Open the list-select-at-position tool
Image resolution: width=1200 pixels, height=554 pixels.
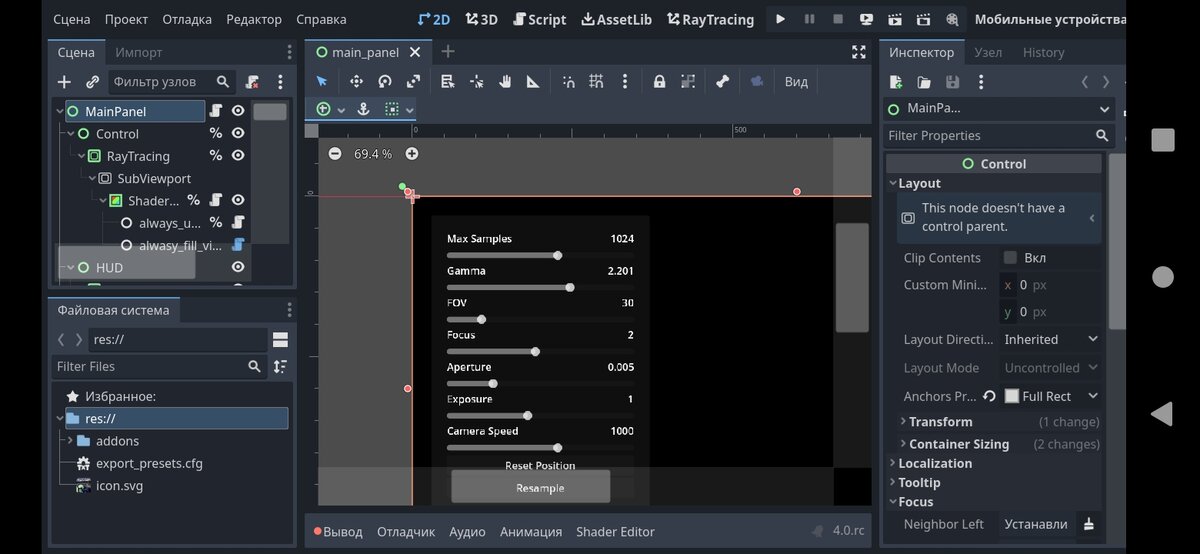448,82
